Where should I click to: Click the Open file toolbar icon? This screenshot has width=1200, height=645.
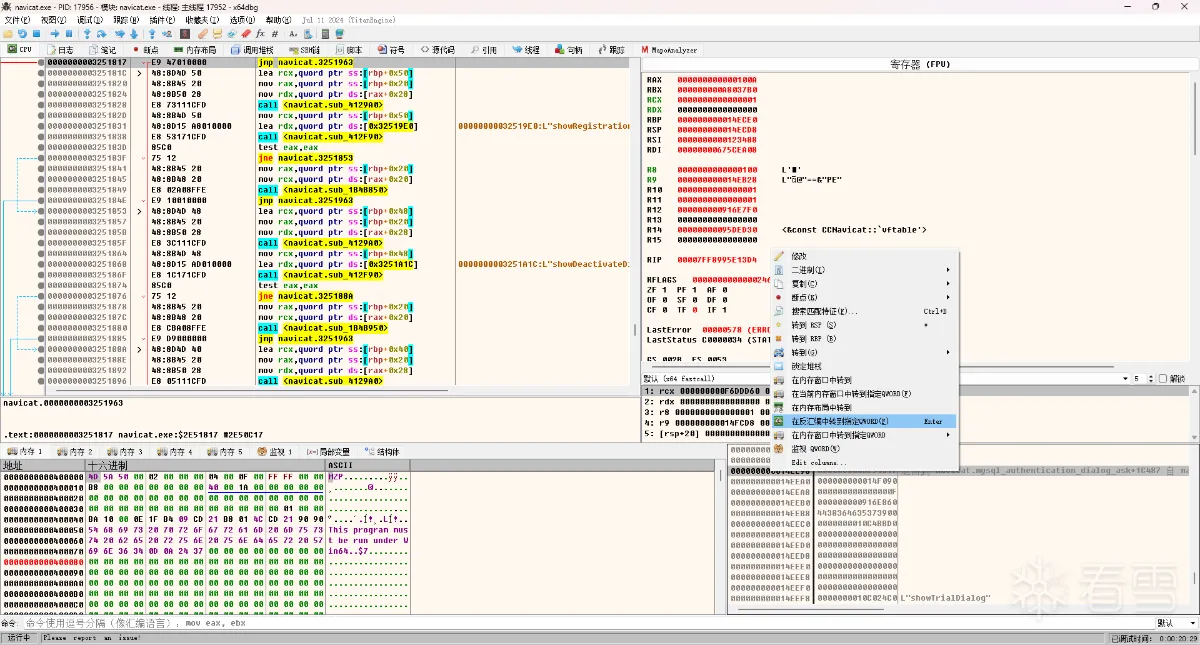pos(8,33)
